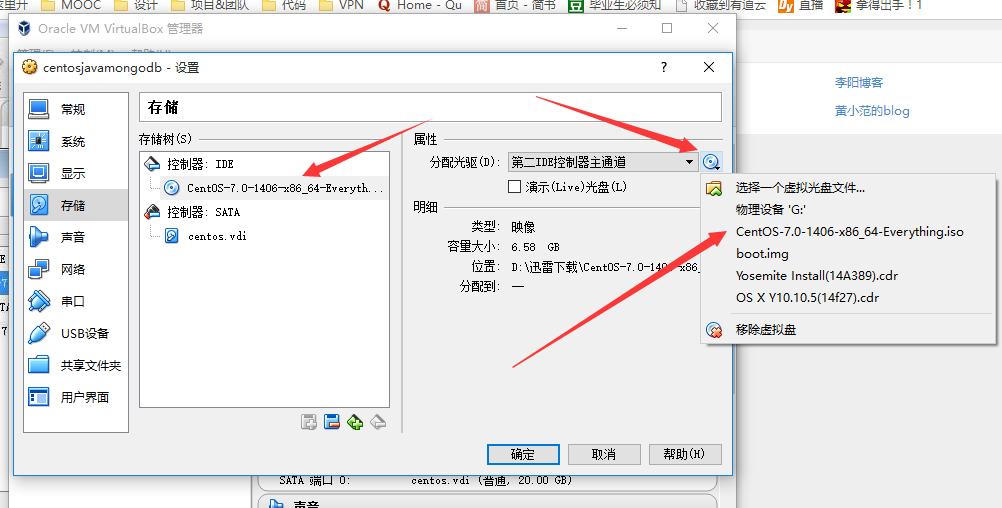Click the ? help icon in settings title bar
The image size is (1002, 508).
664,67
